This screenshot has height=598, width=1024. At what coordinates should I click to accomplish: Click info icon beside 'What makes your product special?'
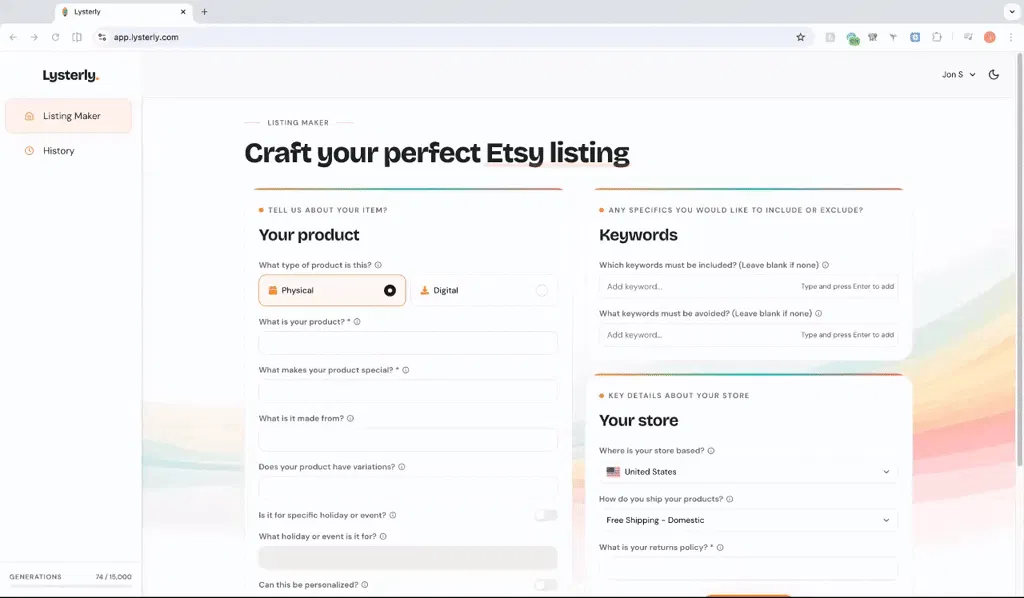[406, 370]
